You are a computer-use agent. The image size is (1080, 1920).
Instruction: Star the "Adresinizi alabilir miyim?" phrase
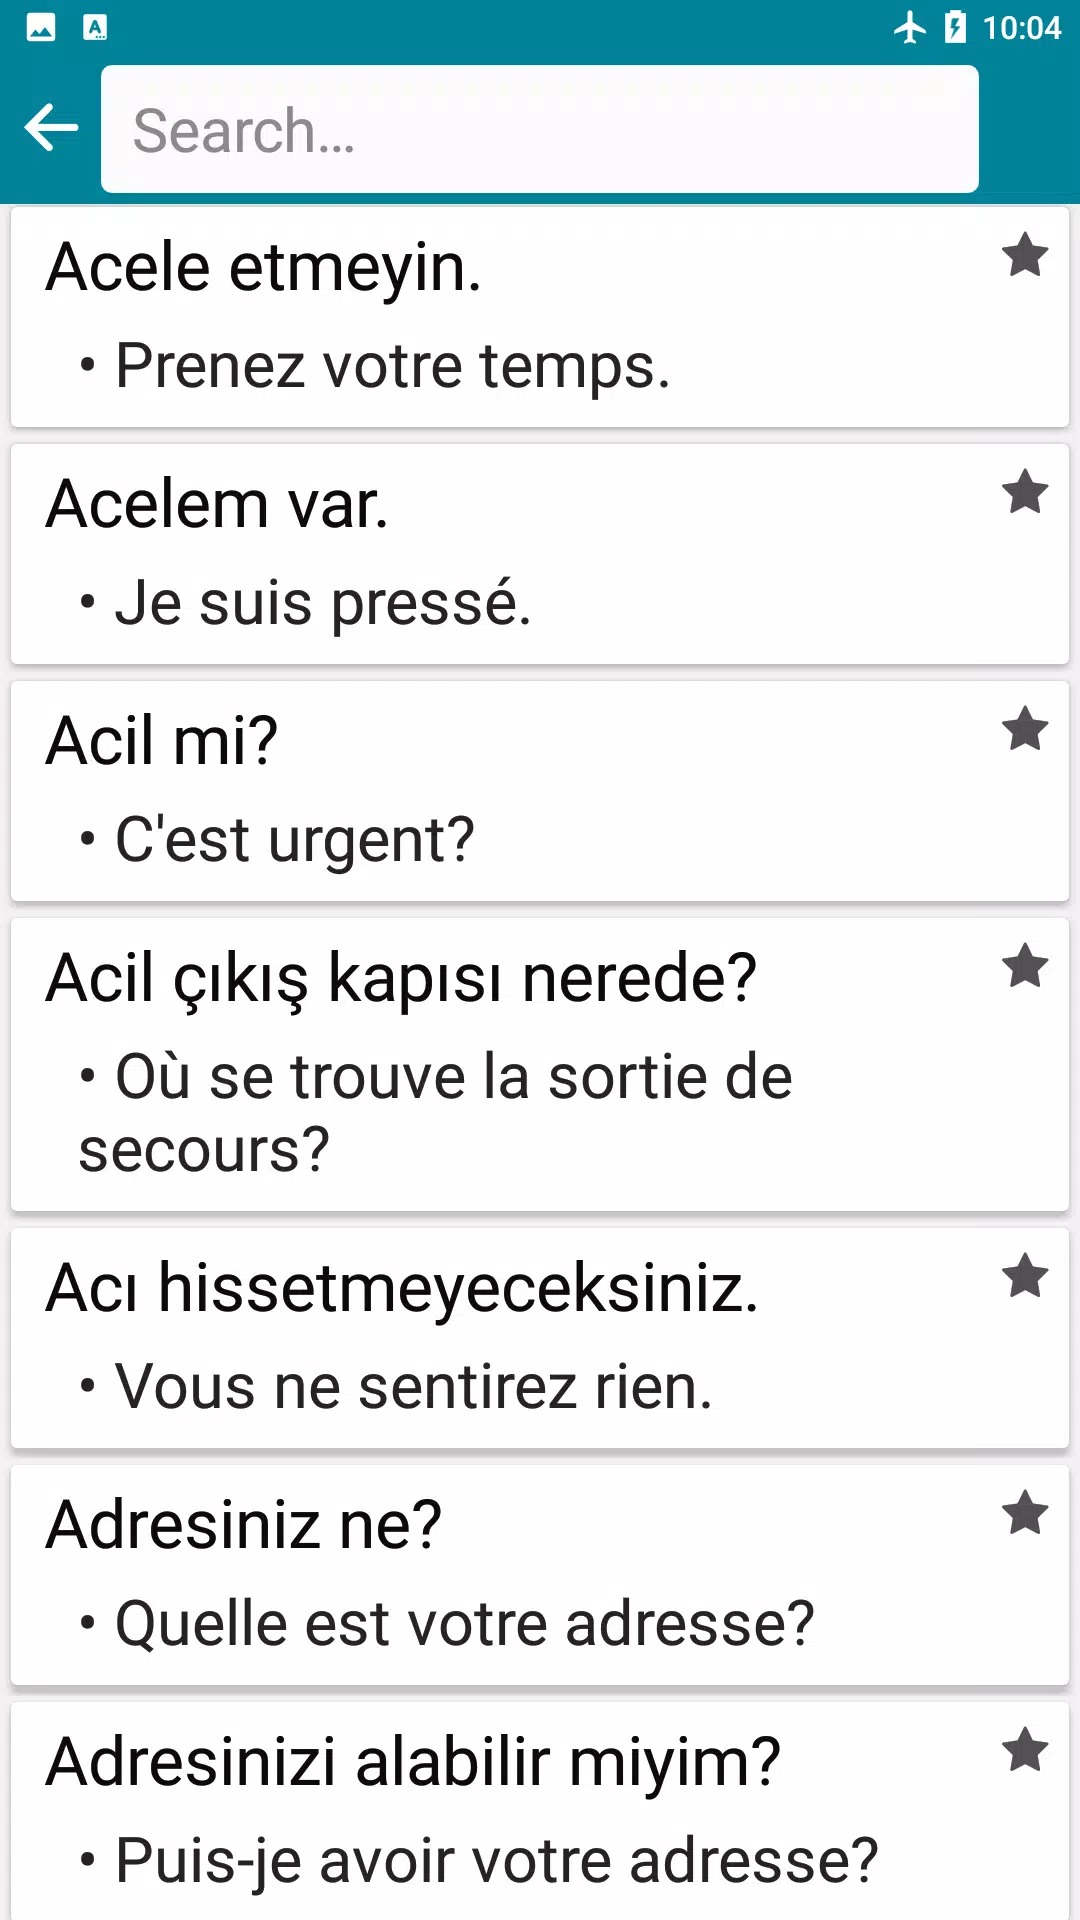(1025, 1751)
